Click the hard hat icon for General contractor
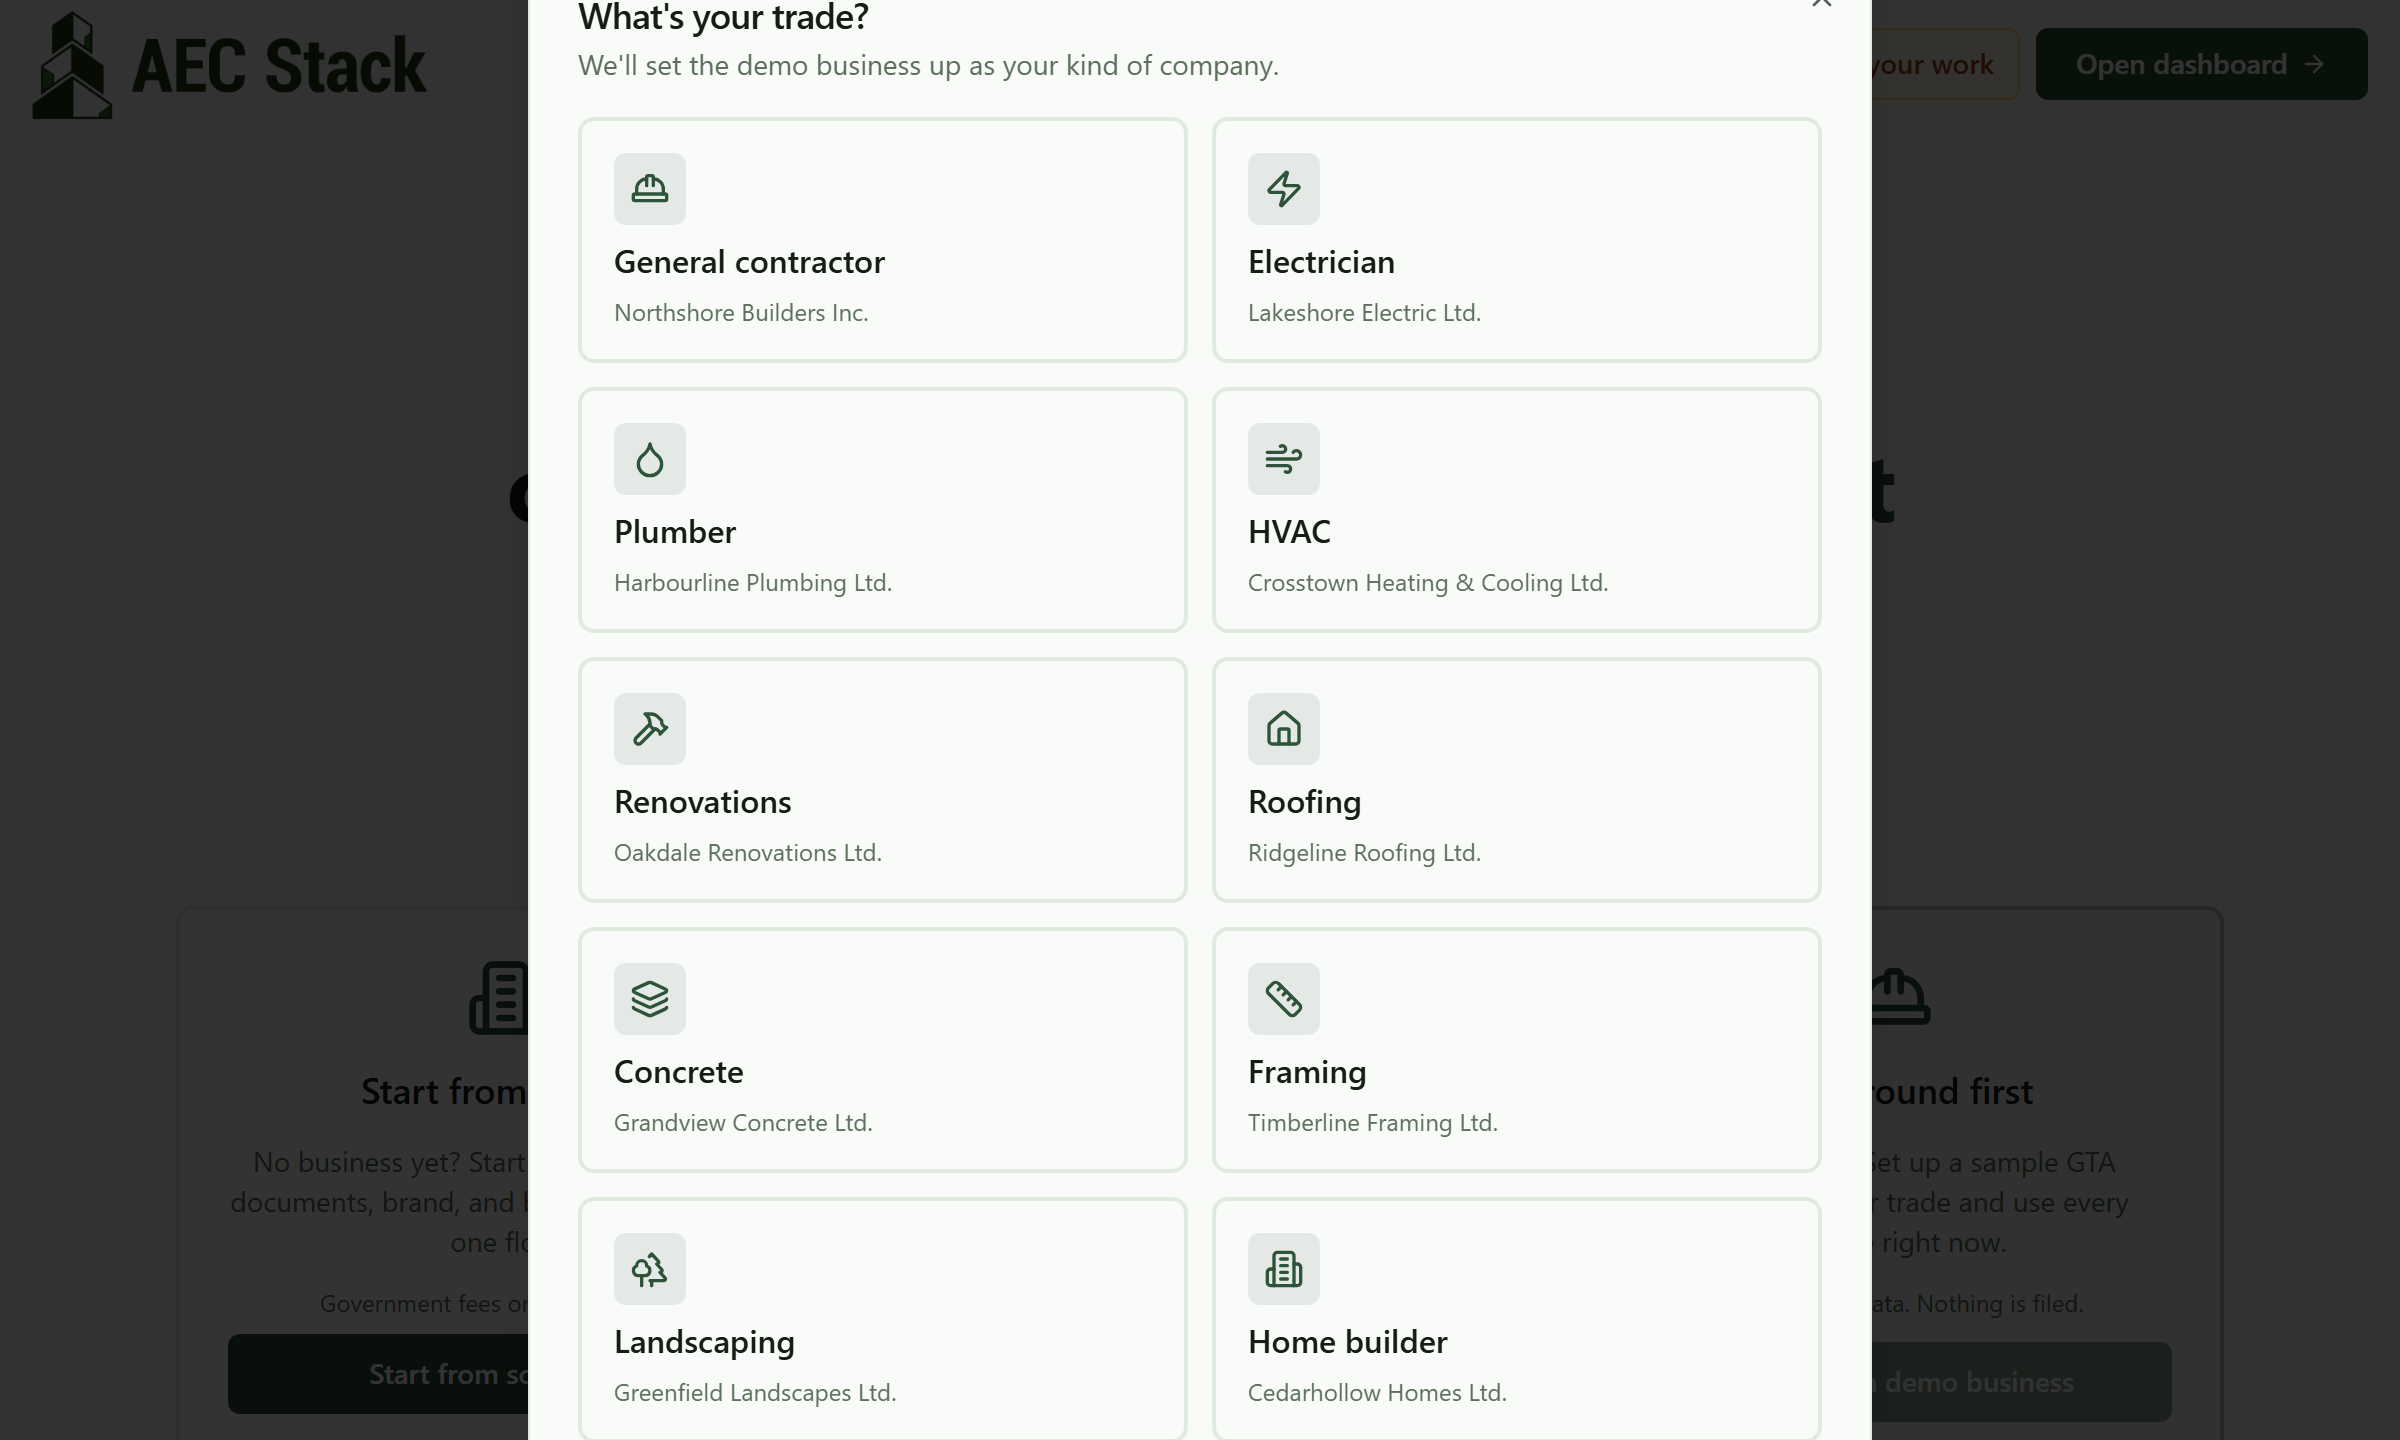The image size is (2400, 1440). [649, 189]
